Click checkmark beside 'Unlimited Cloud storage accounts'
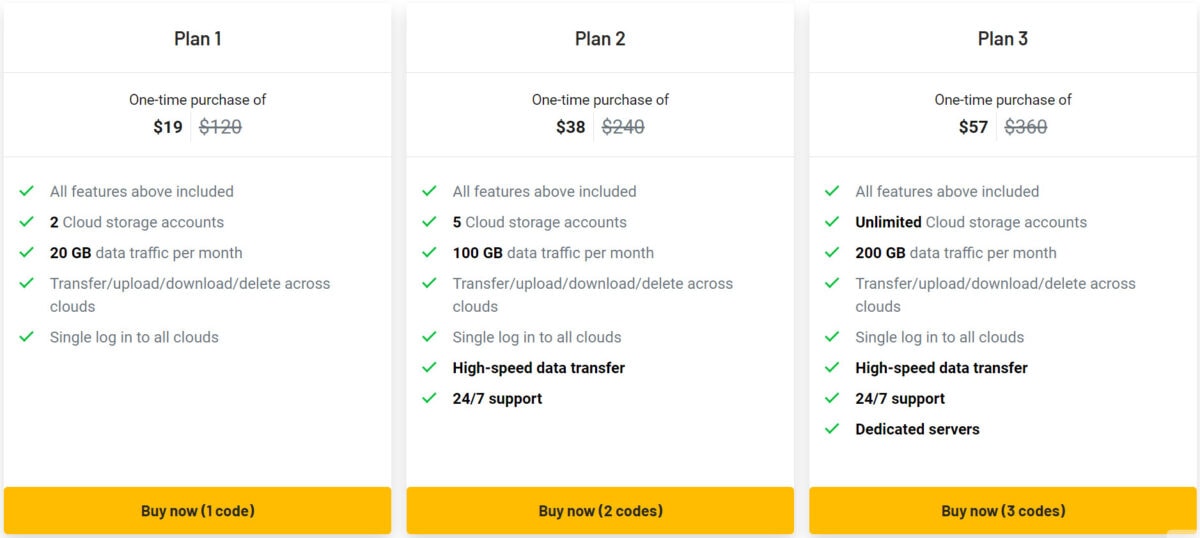Image resolution: width=1200 pixels, height=538 pixels. 833,222
